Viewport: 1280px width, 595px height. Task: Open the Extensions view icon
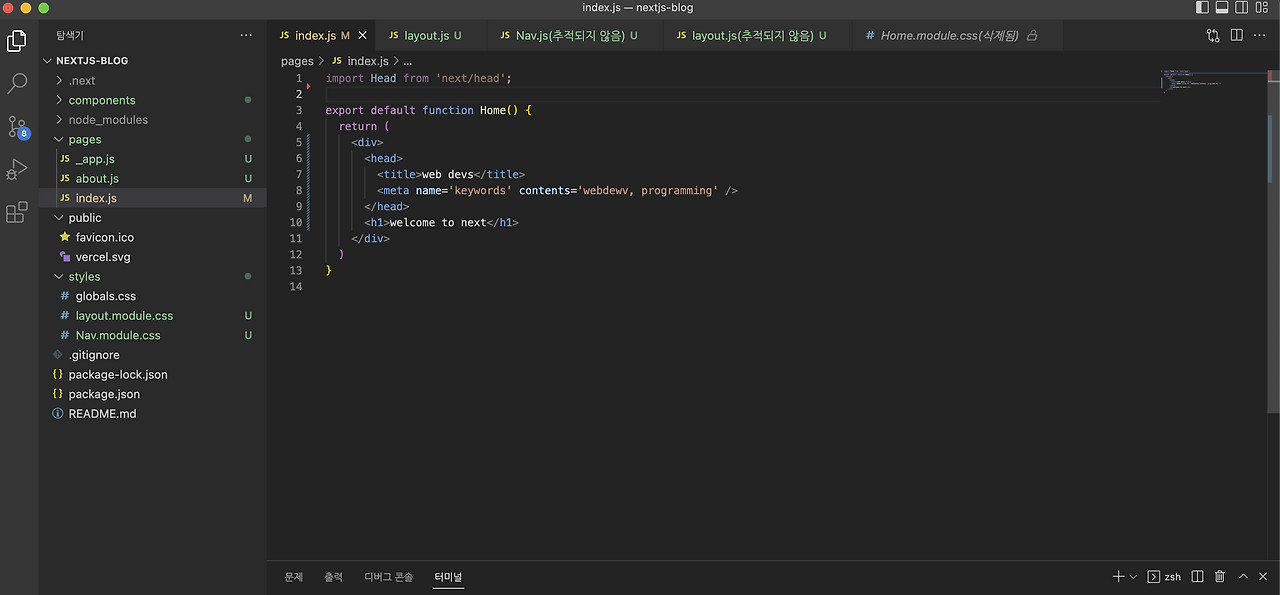[16, 212]
